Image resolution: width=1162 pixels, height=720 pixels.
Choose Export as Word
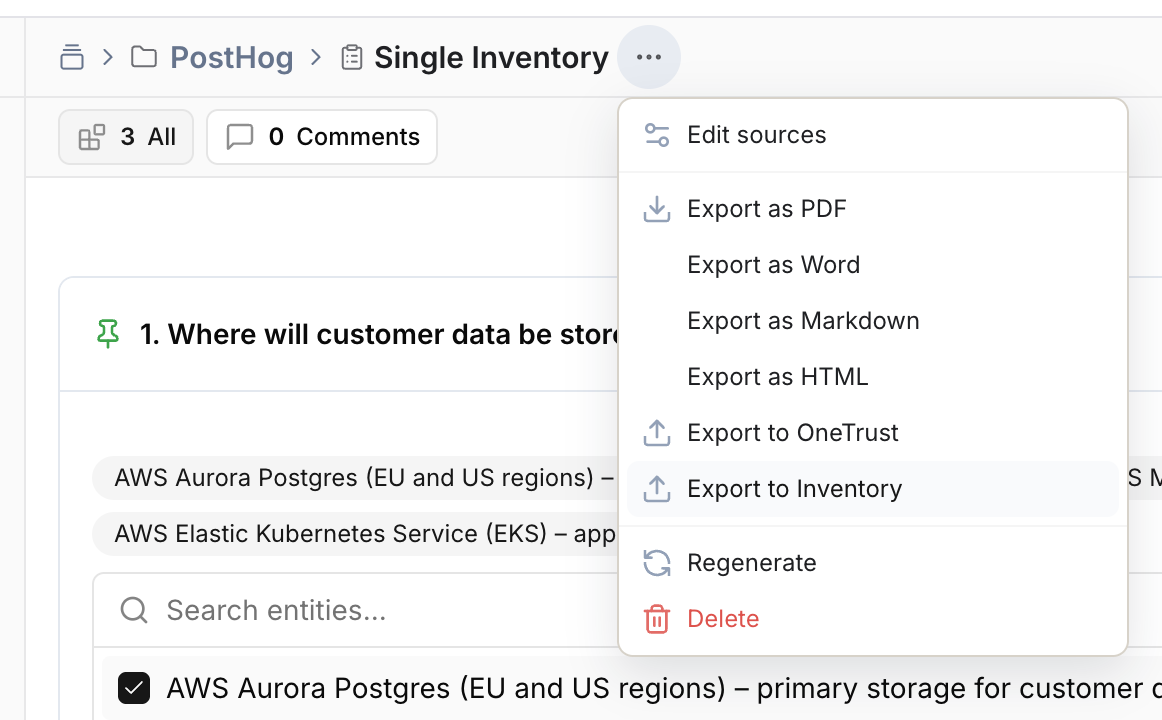[x=873, y=265]
